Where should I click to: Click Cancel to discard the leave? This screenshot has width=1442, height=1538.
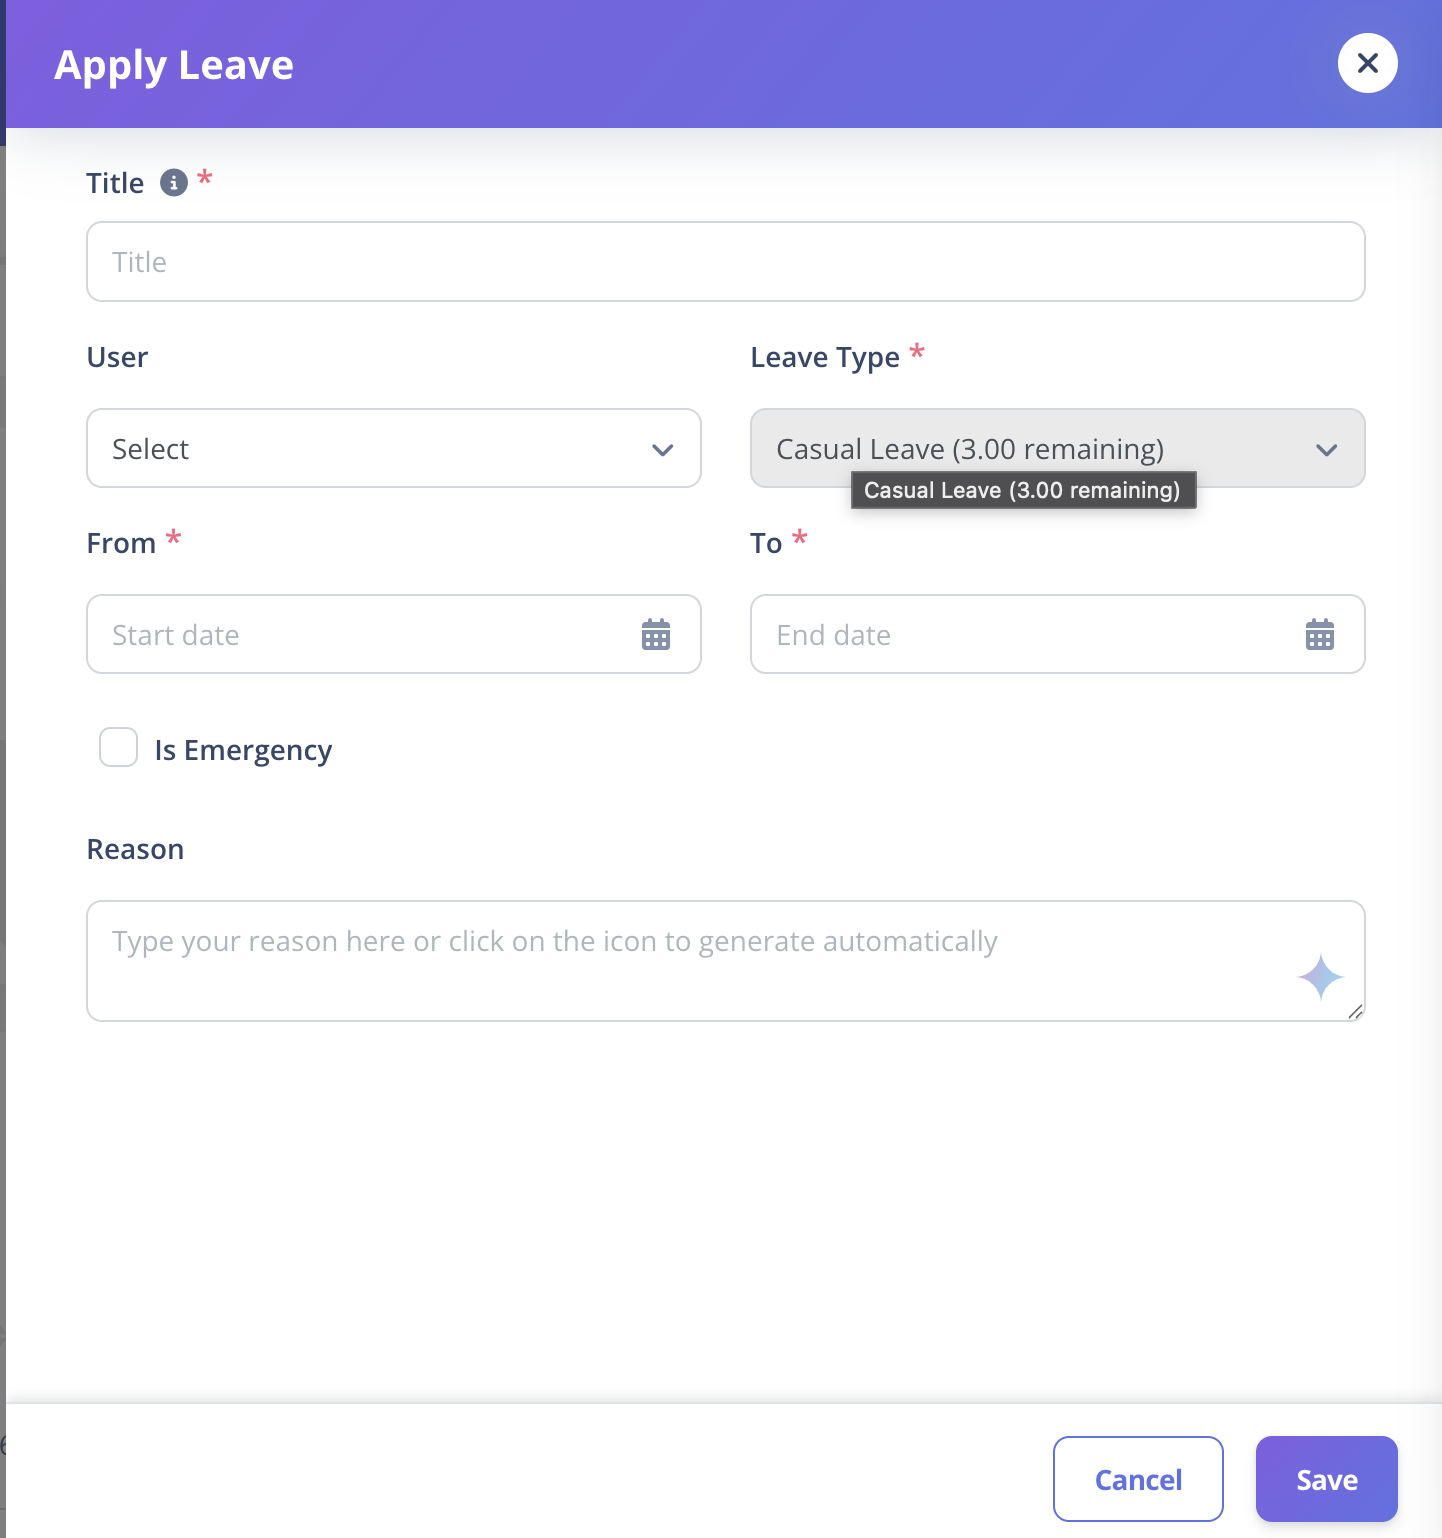1138,1479
